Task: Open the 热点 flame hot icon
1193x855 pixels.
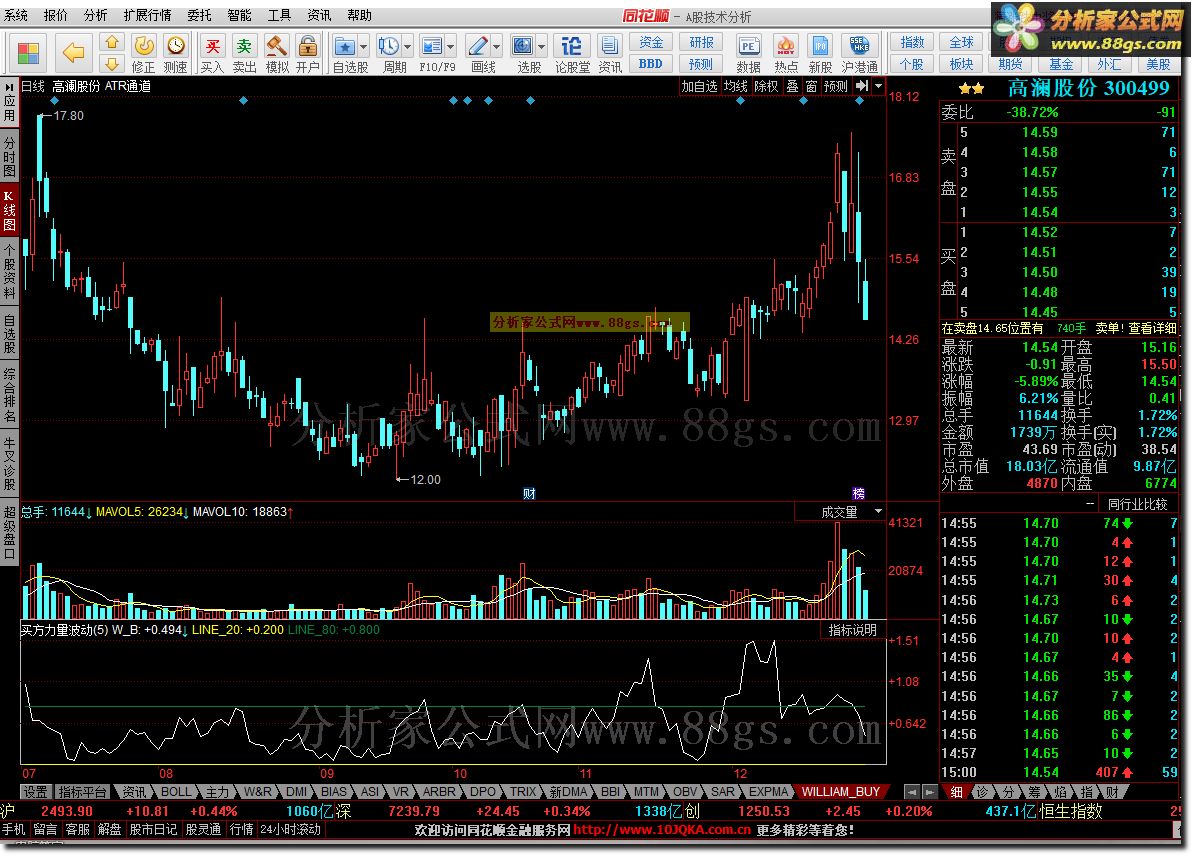Action: (x=786, y=46)
